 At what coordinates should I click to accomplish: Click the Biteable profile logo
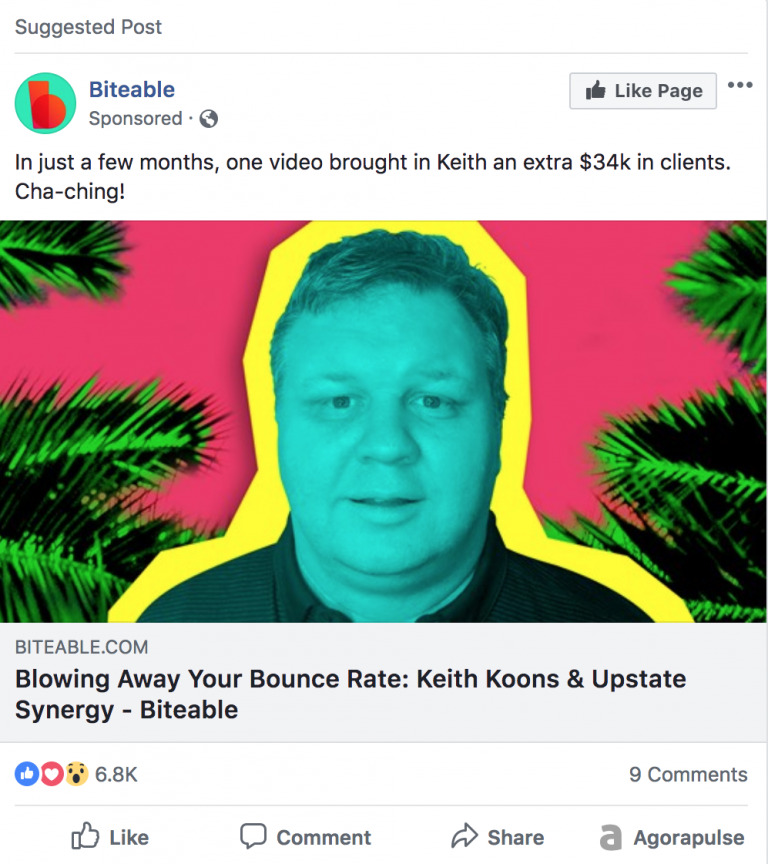click(45, 103)
